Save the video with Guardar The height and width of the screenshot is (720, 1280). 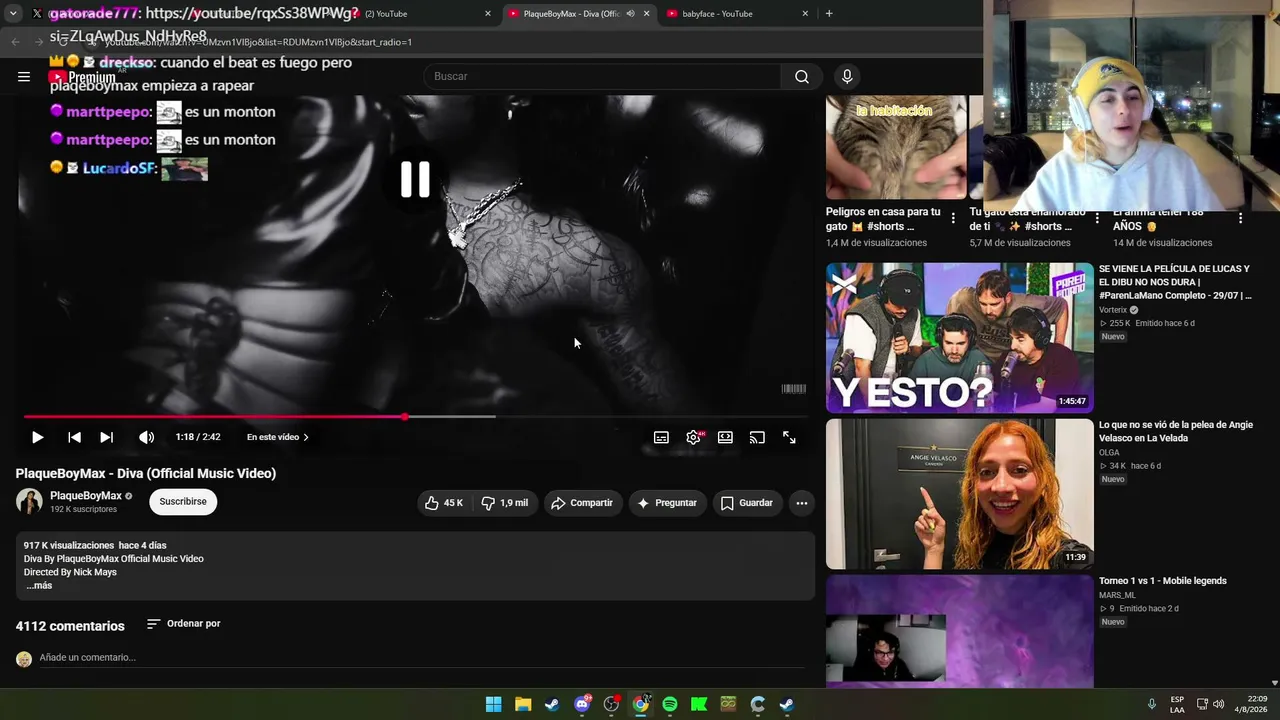747,503
